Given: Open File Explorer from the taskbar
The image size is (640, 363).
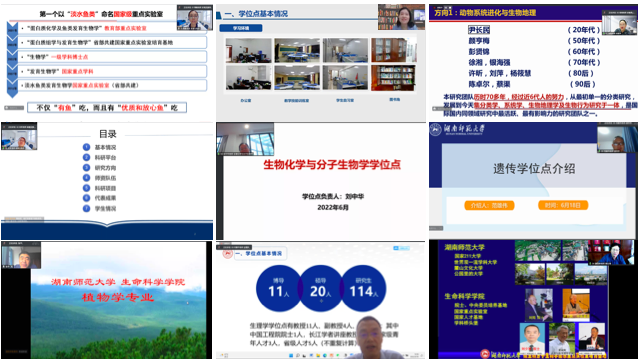Looking at the screenshot, I should click(x=318, y=356).
